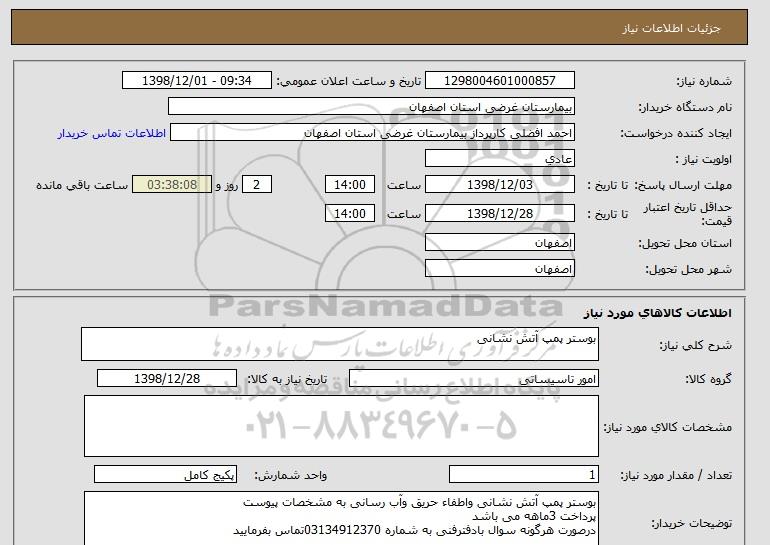
Task: Select the label گروه کالا
Action: coord(709,379)
